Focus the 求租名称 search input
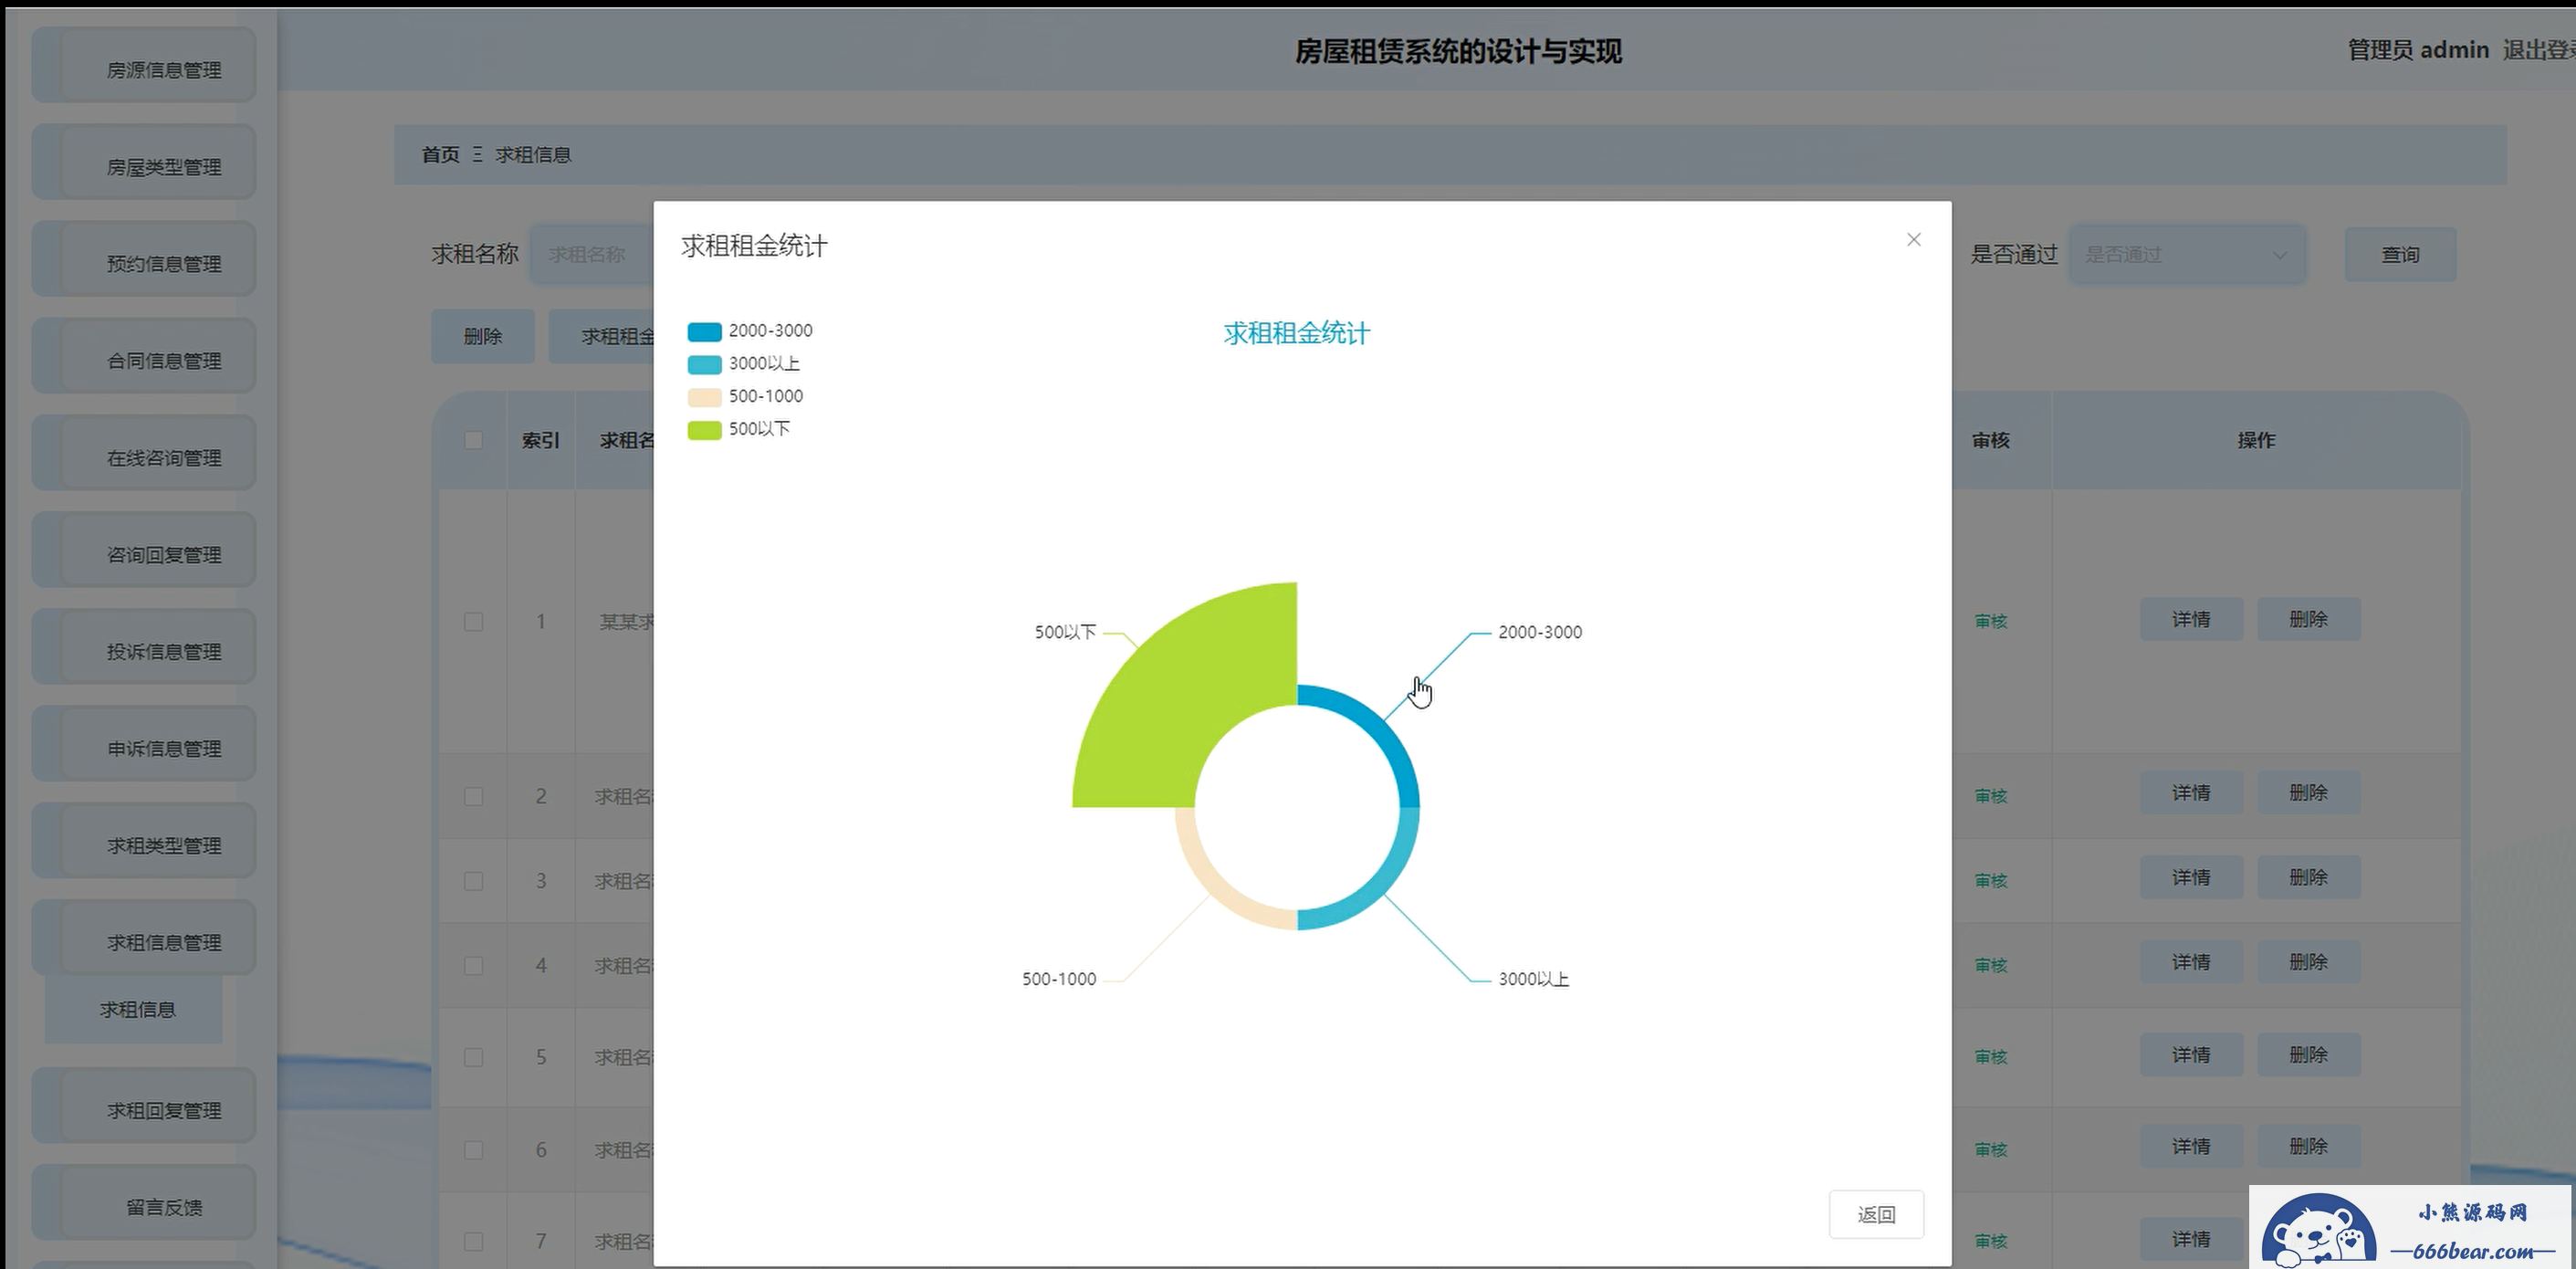Screen dimensions: 2576x1269 (592, 255)
